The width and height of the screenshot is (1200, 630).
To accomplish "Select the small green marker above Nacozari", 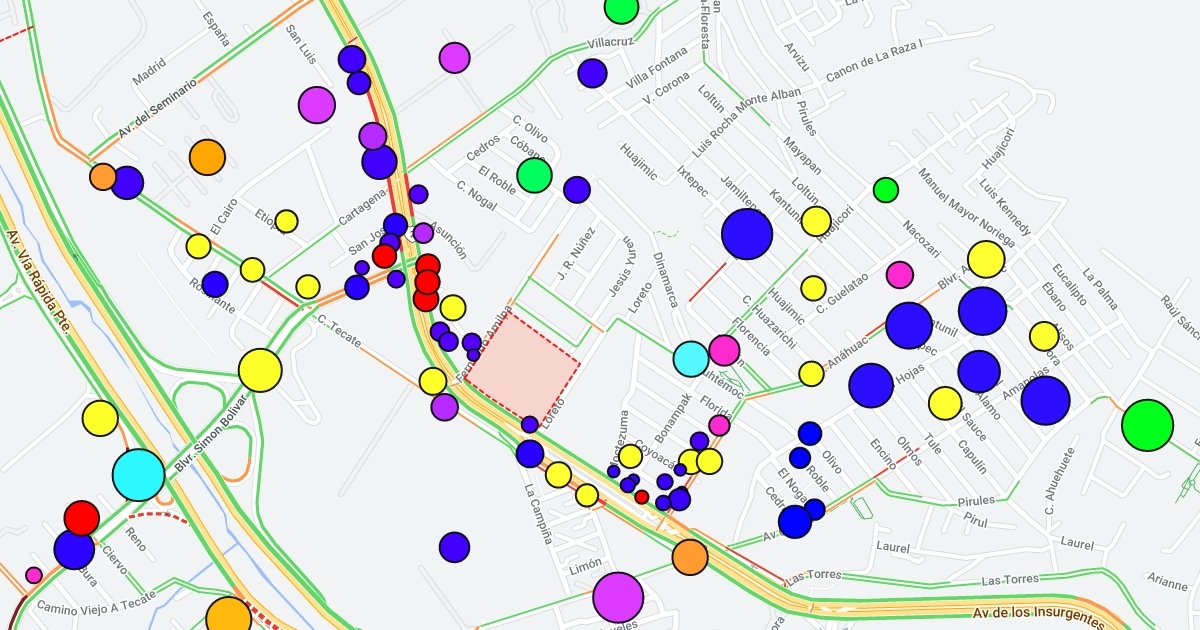I will tap(886, 190).
